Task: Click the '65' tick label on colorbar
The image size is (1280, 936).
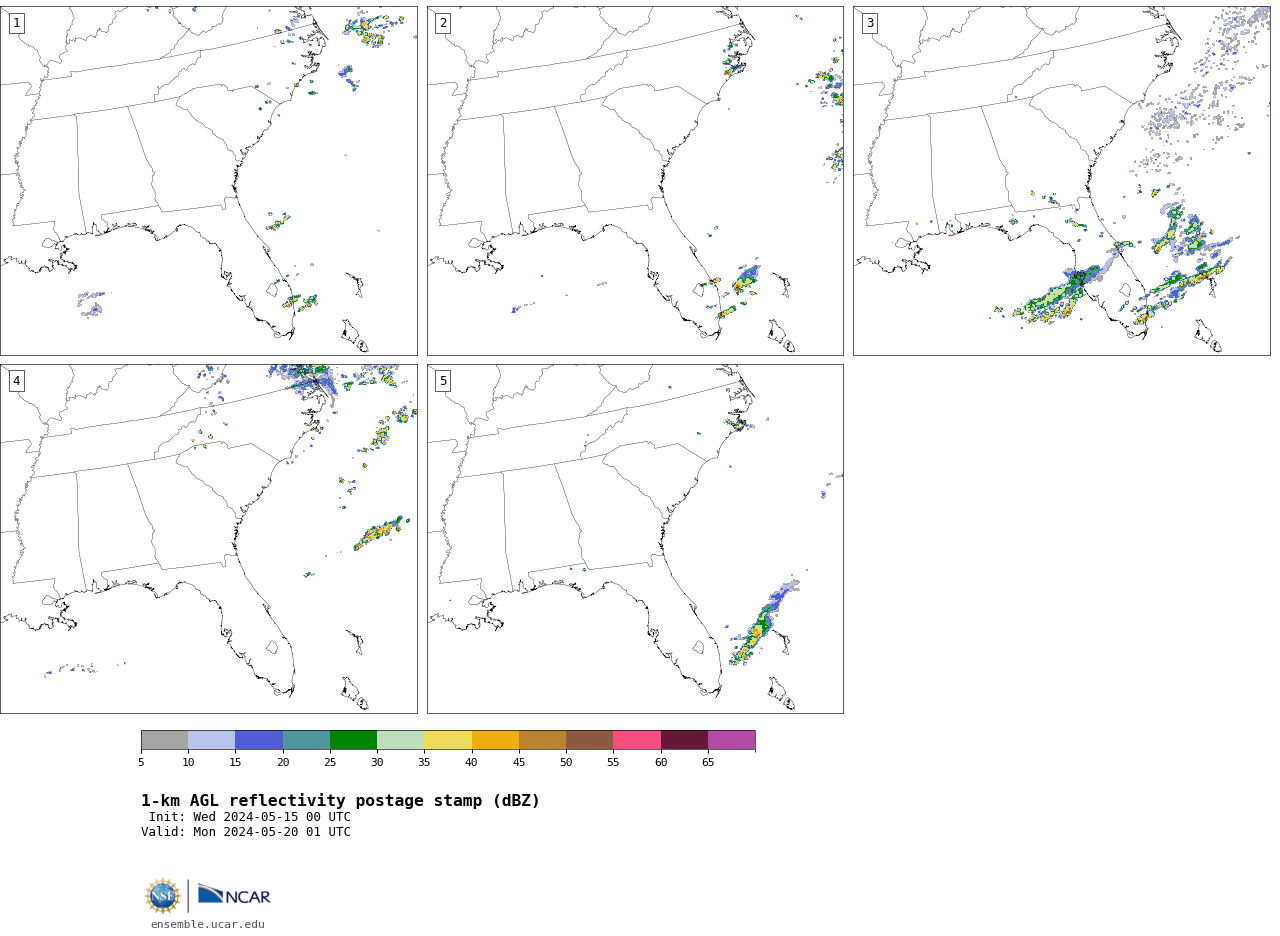Action: tap(708, 763)
